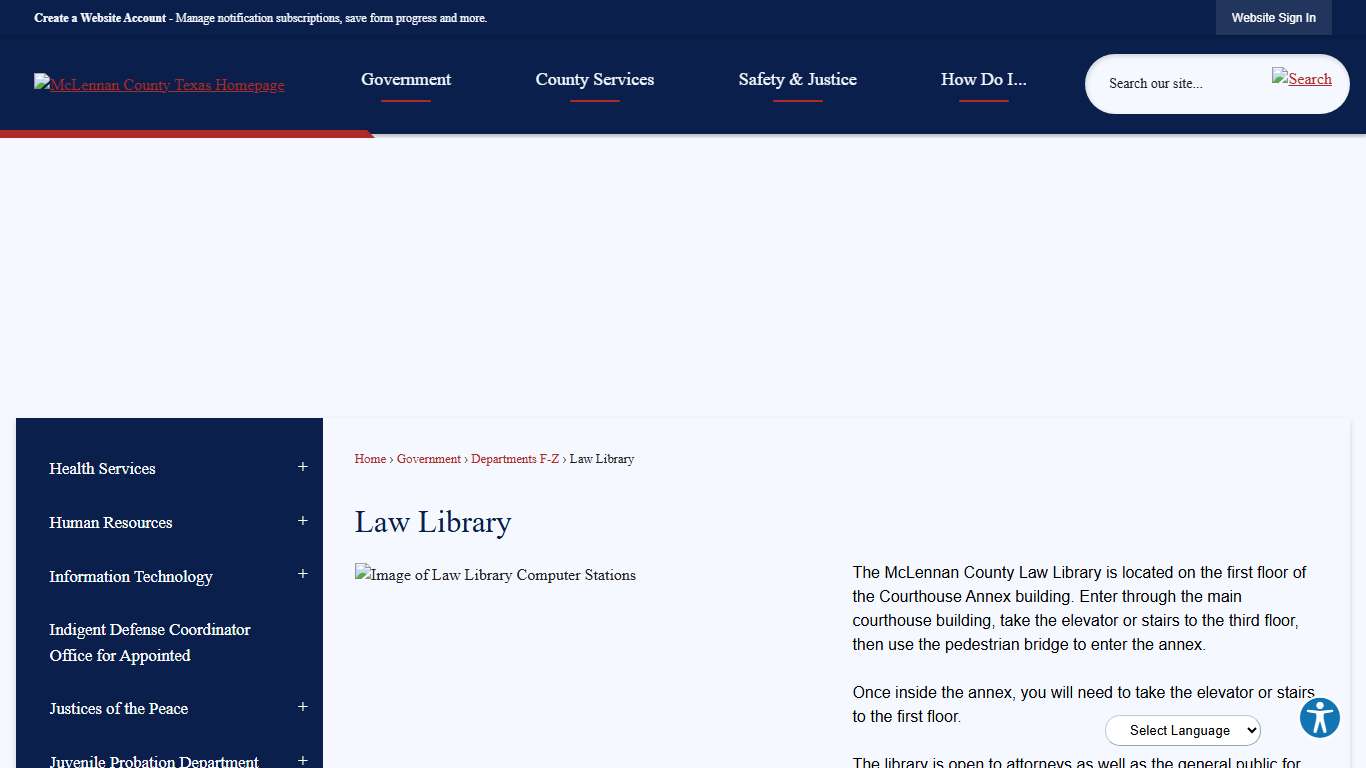Screen dimensions: 1366x768
Task: Expand the Human Resources section
Action: point(302,520)
